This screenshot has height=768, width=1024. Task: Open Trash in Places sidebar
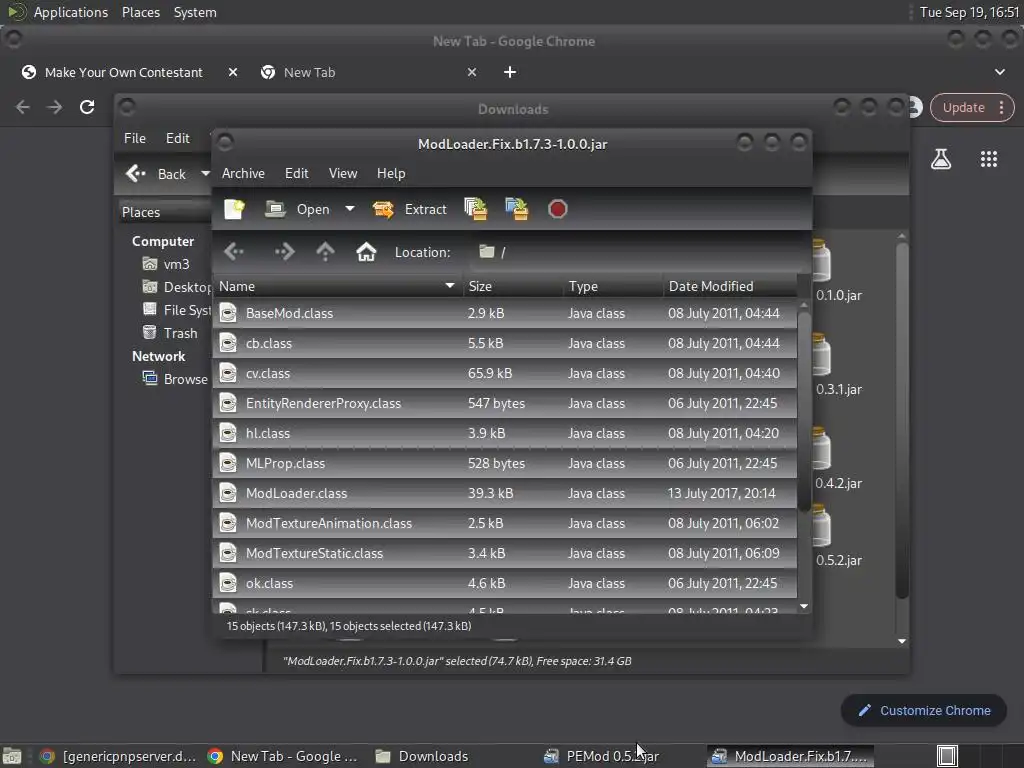pyautogui.click(x=170, y=332)
